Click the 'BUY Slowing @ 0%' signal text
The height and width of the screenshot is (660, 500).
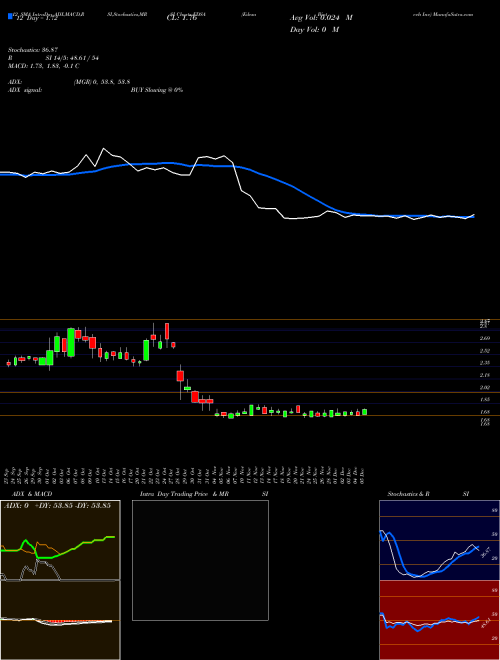click(x=157, y=90)
